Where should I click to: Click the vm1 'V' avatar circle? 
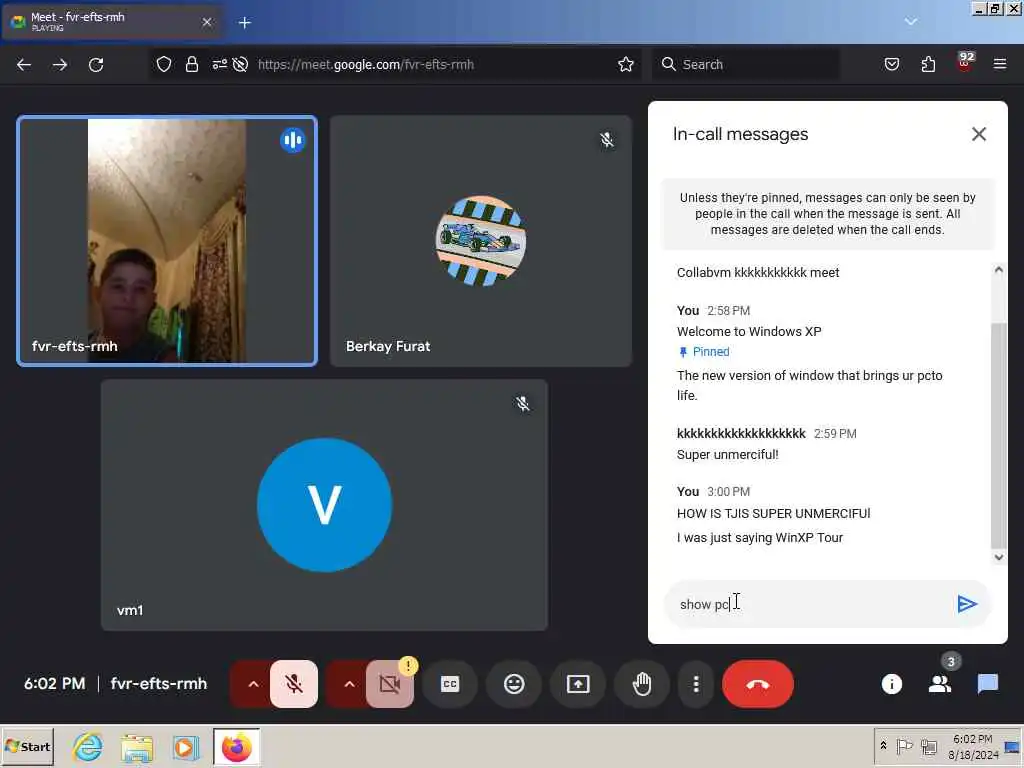coord(325,505)
